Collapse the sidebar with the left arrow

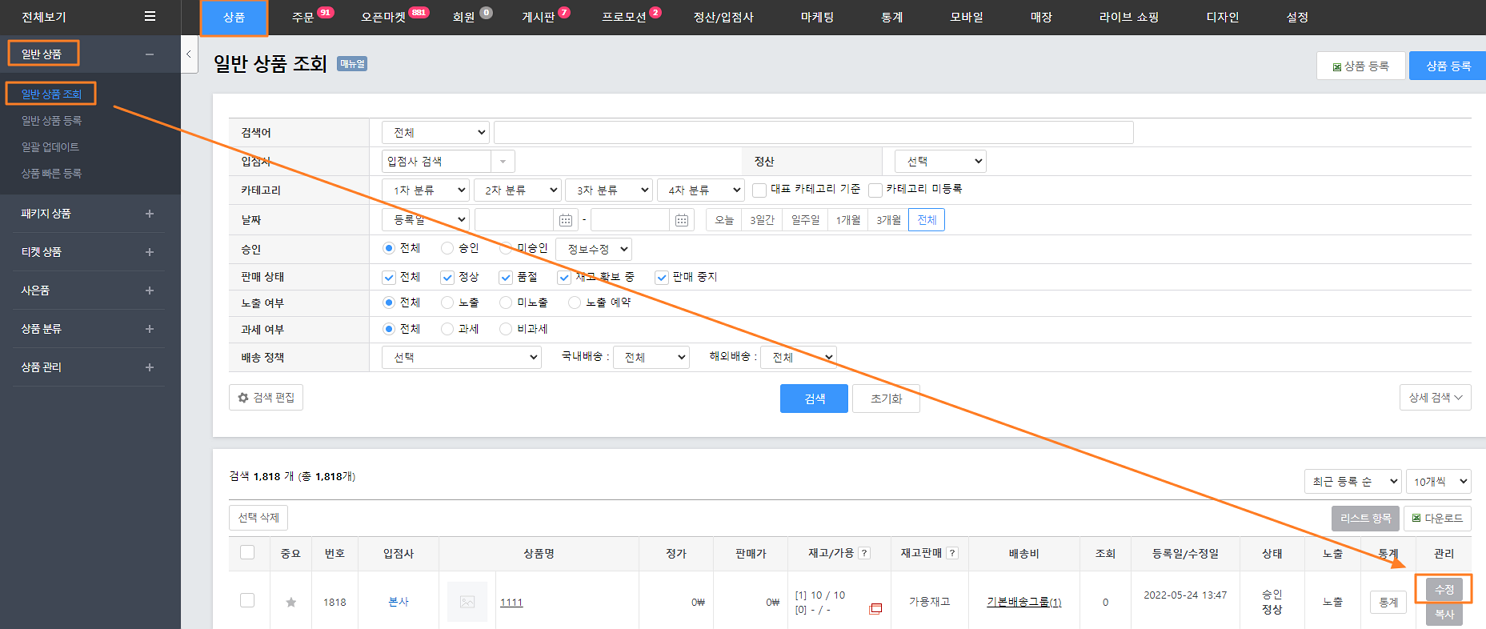click(190, 55)
